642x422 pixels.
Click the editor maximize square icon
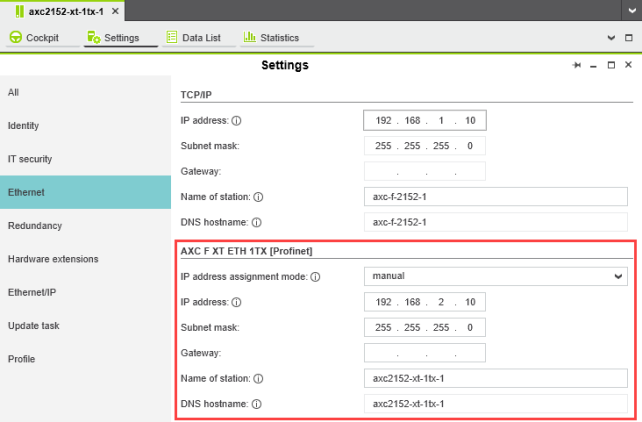coord(629,38)
